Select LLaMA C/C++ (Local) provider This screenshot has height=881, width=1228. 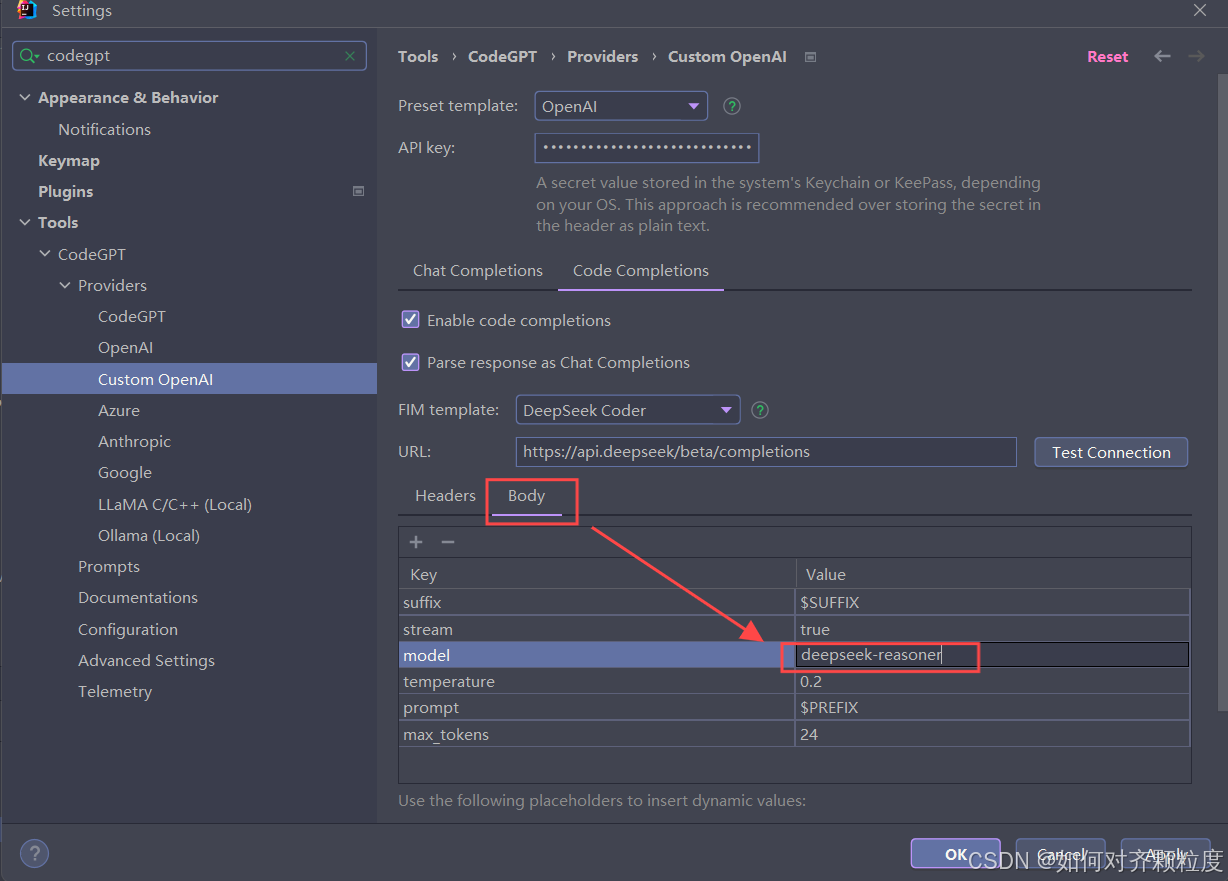175,504
